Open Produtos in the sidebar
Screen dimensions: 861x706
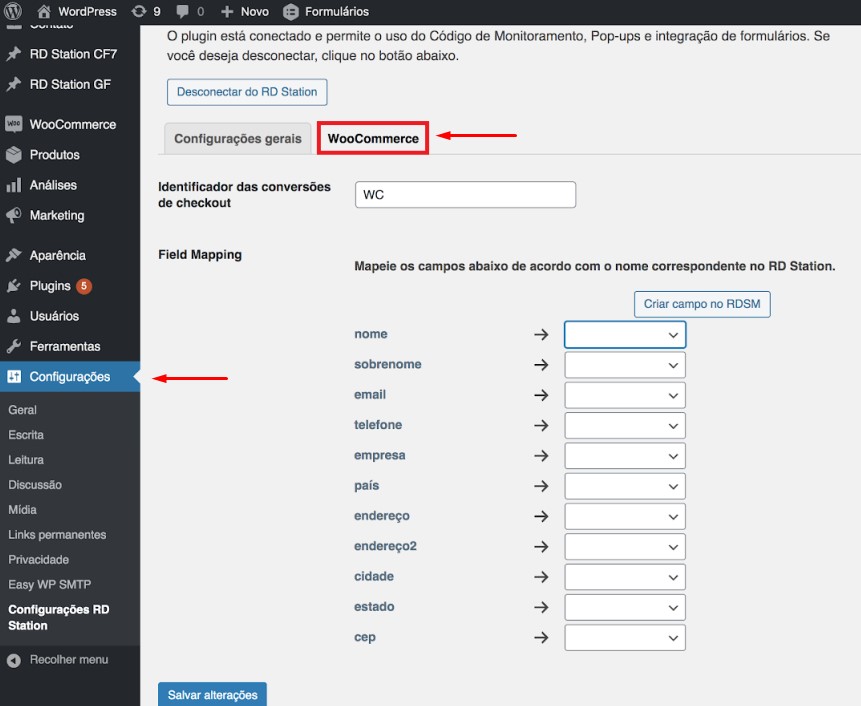(54, 155)
